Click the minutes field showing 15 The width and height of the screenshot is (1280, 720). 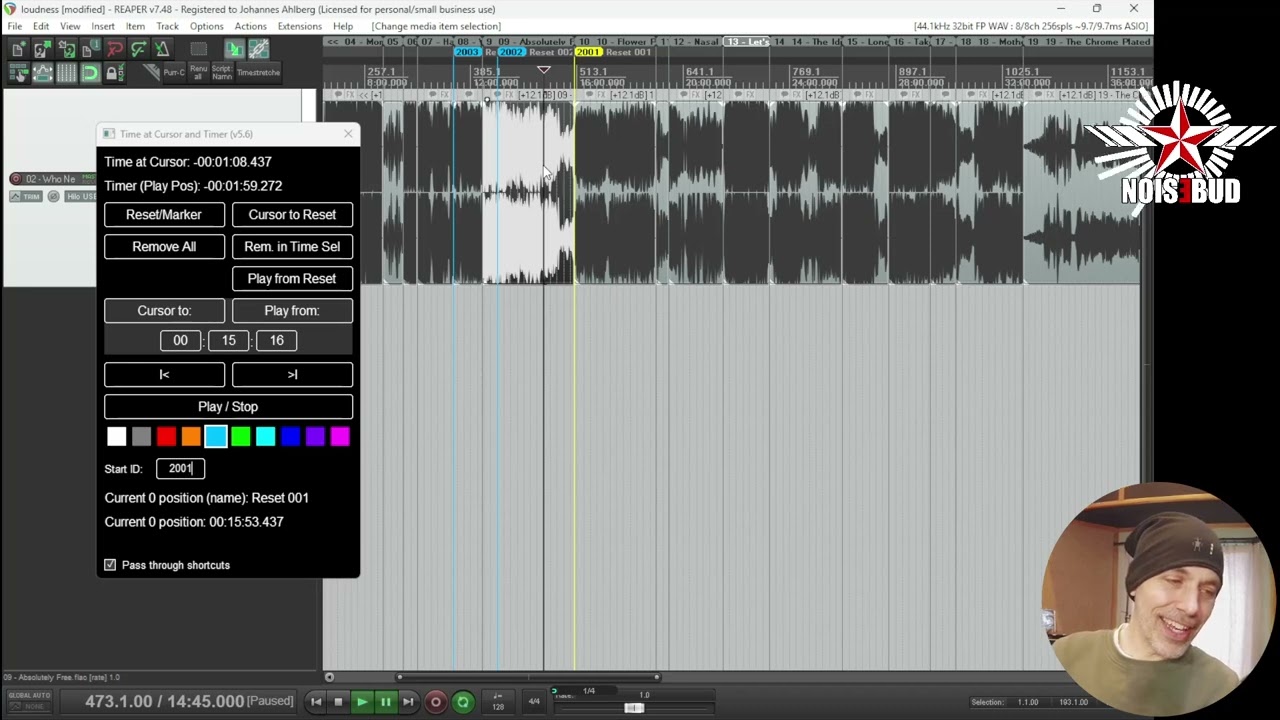pos(229,341)
